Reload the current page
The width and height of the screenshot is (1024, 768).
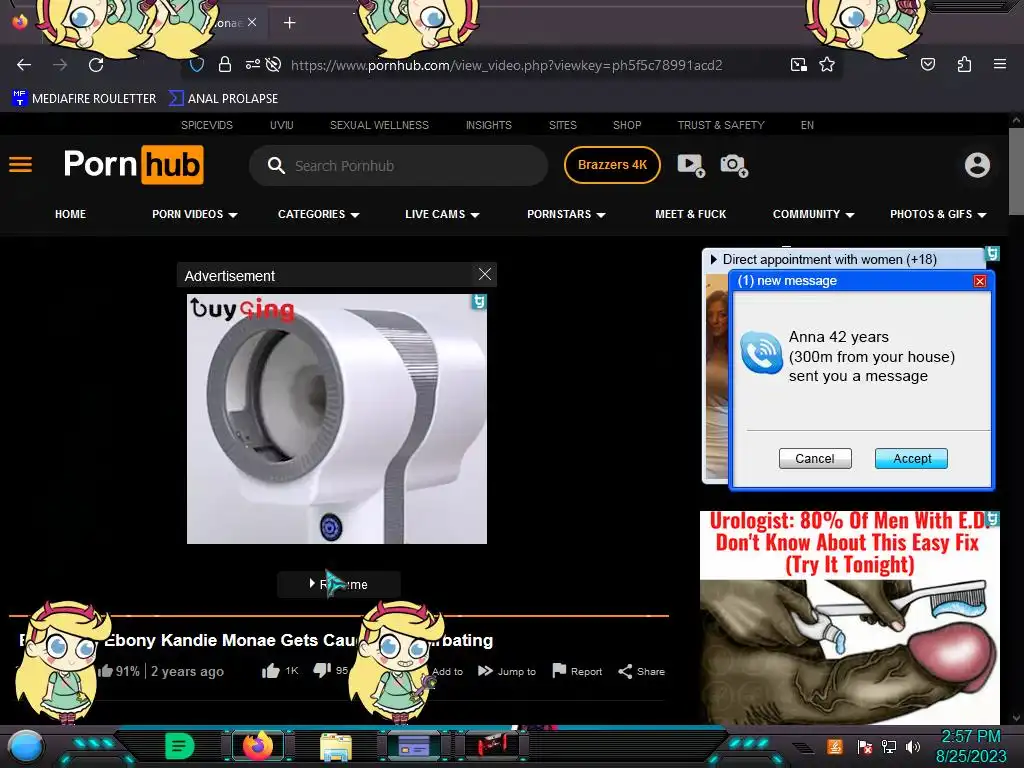click(96, 65)
